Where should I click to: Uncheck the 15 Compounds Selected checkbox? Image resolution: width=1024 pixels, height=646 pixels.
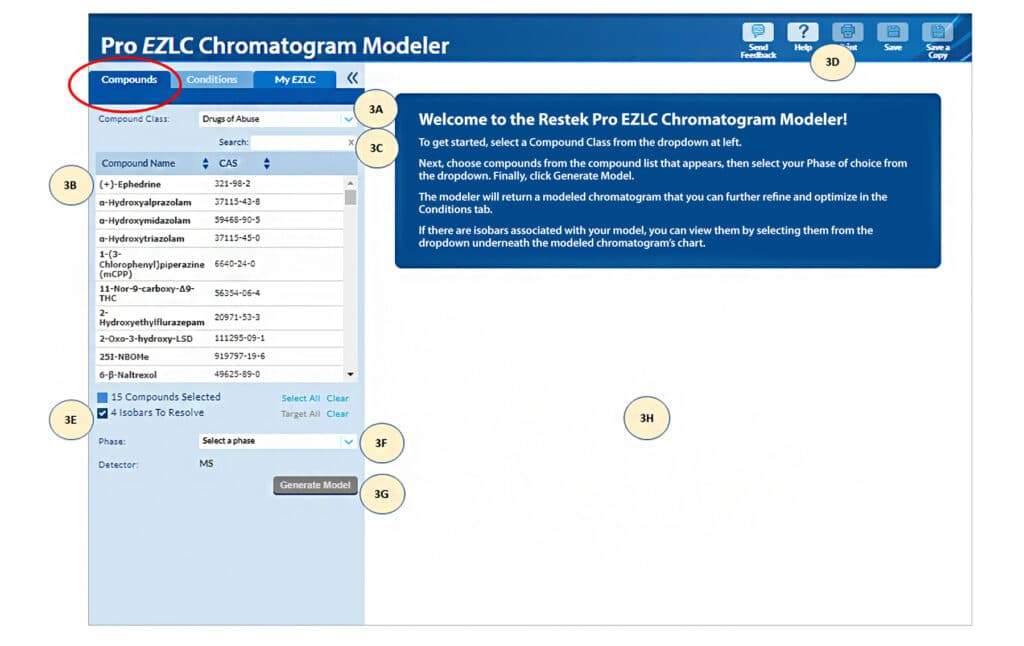(101, 396)
